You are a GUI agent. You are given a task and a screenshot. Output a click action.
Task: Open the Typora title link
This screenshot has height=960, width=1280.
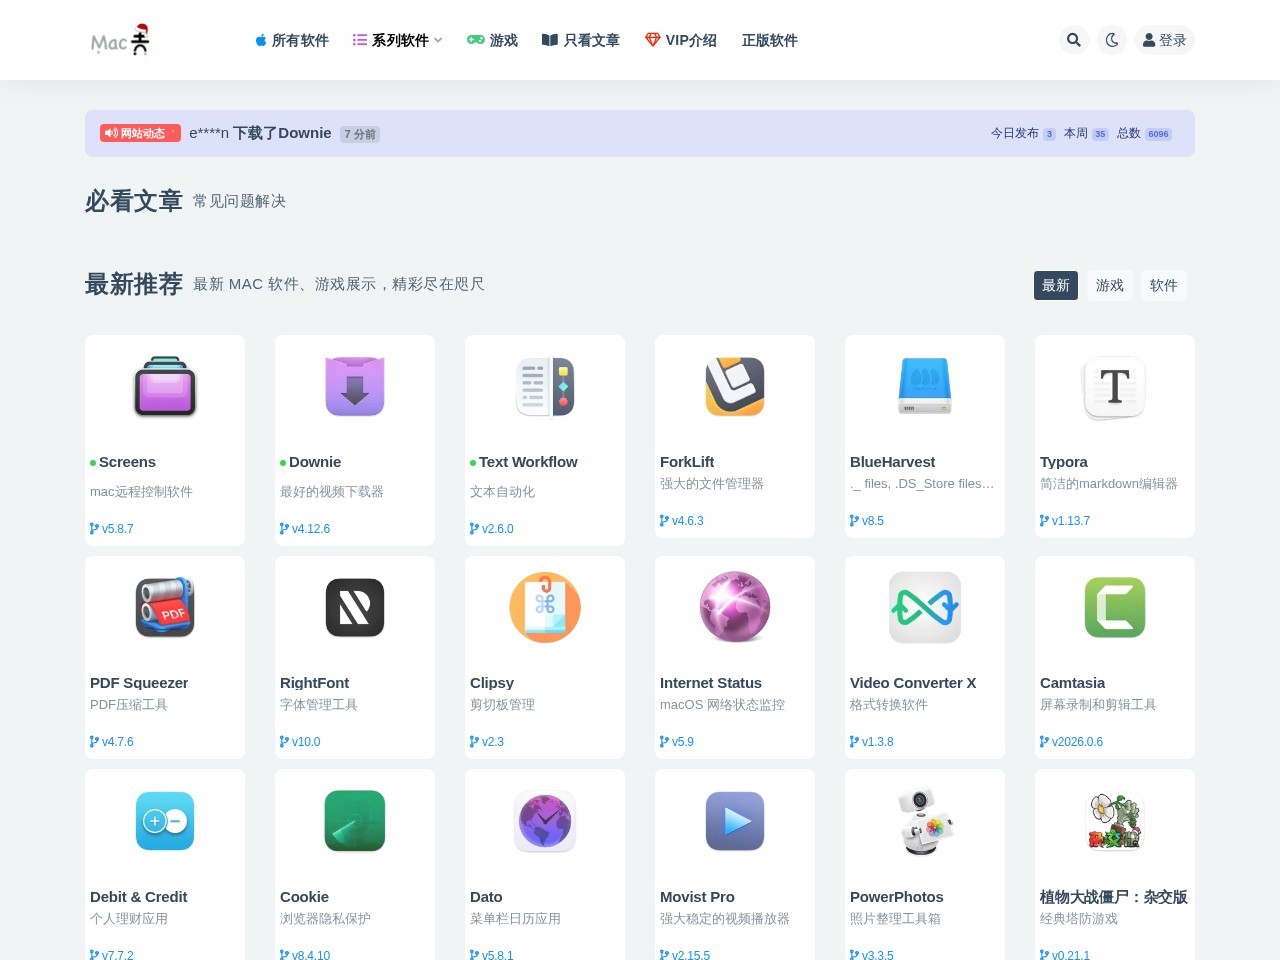1064,462
